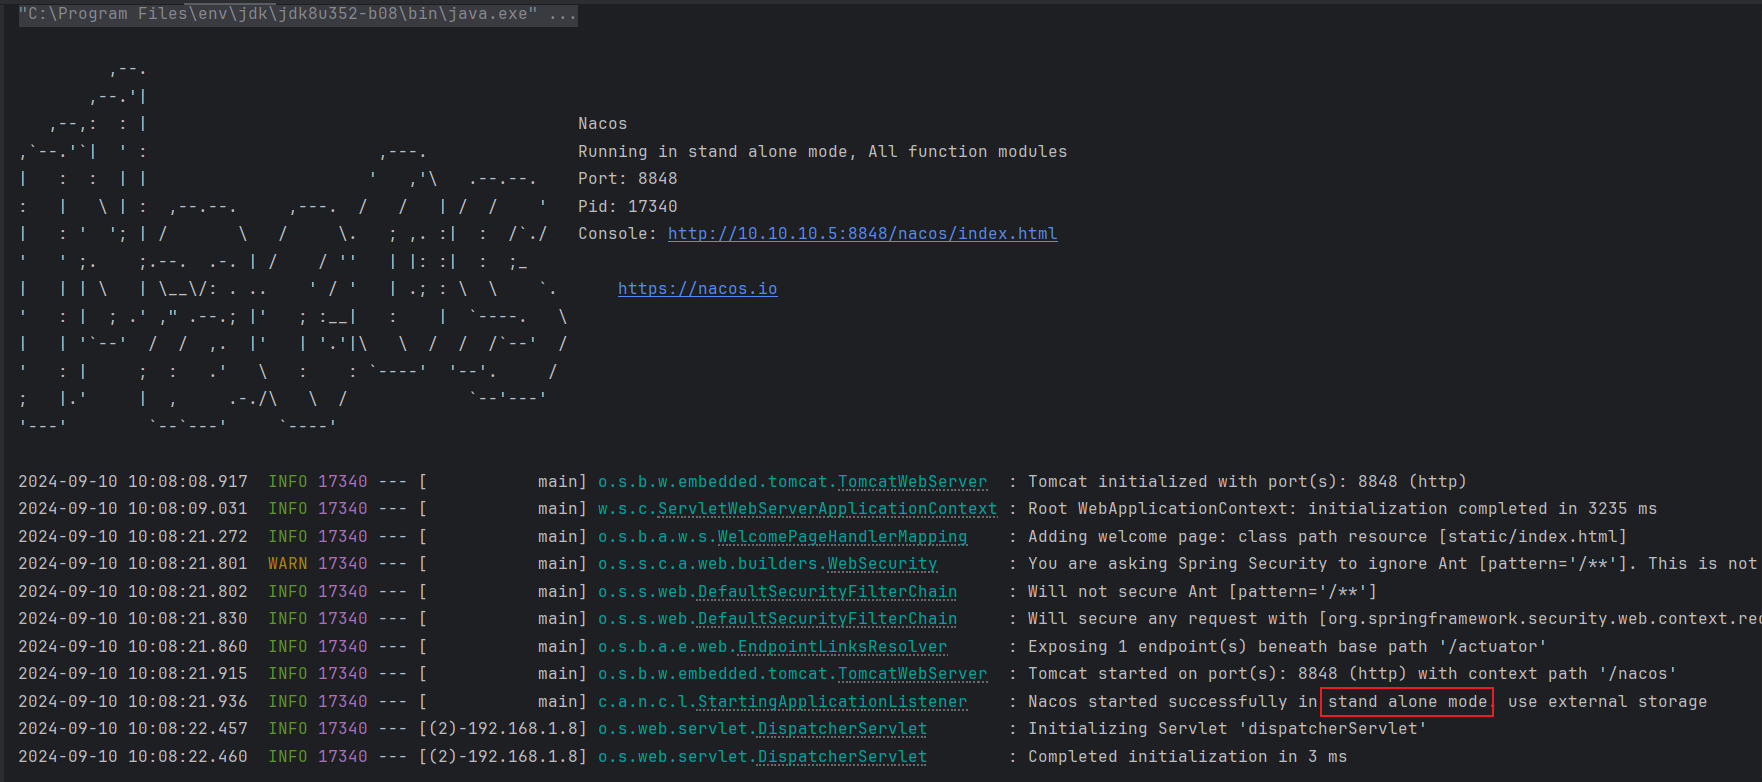1762x782 pixels.
Task: Click the timestamp 2024-09-10 10:08:08.917
Action: click(132, 482)
